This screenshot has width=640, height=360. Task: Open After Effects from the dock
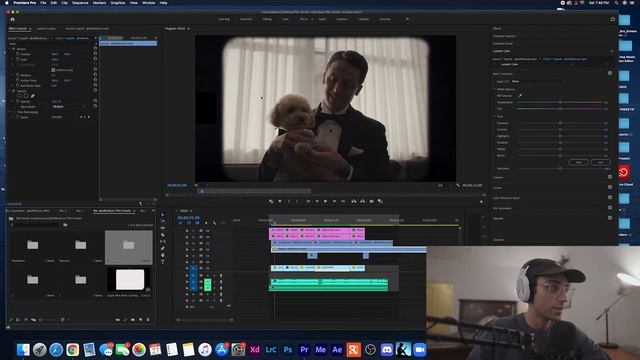click(x=337, y=350)
